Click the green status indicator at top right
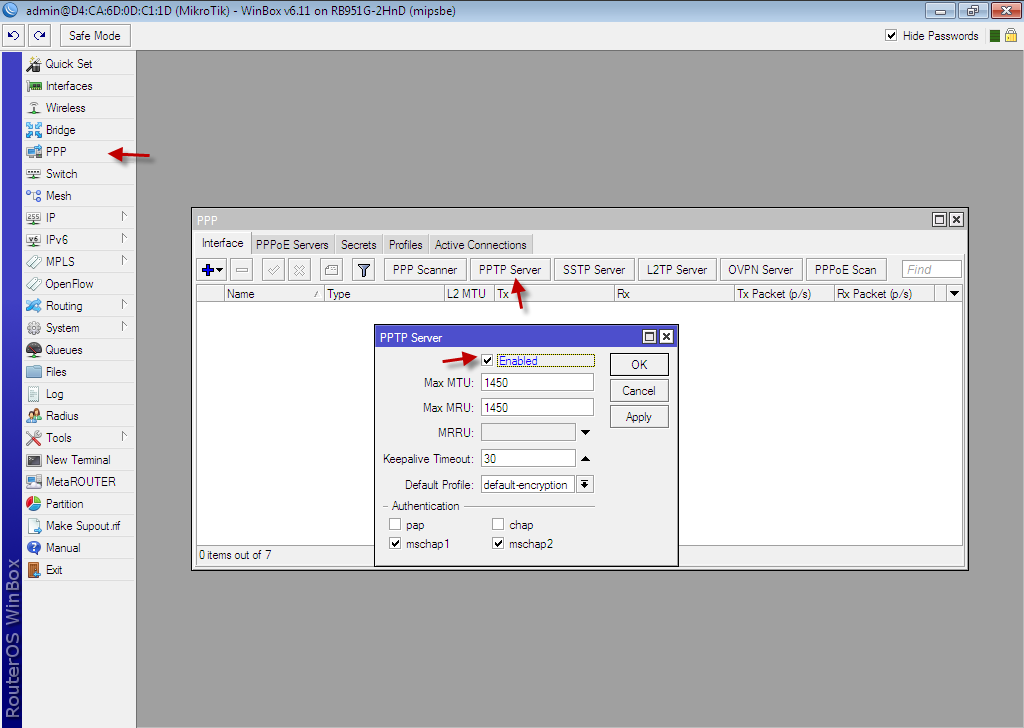This screenshot has width=1024, height=728. [995, 36]
